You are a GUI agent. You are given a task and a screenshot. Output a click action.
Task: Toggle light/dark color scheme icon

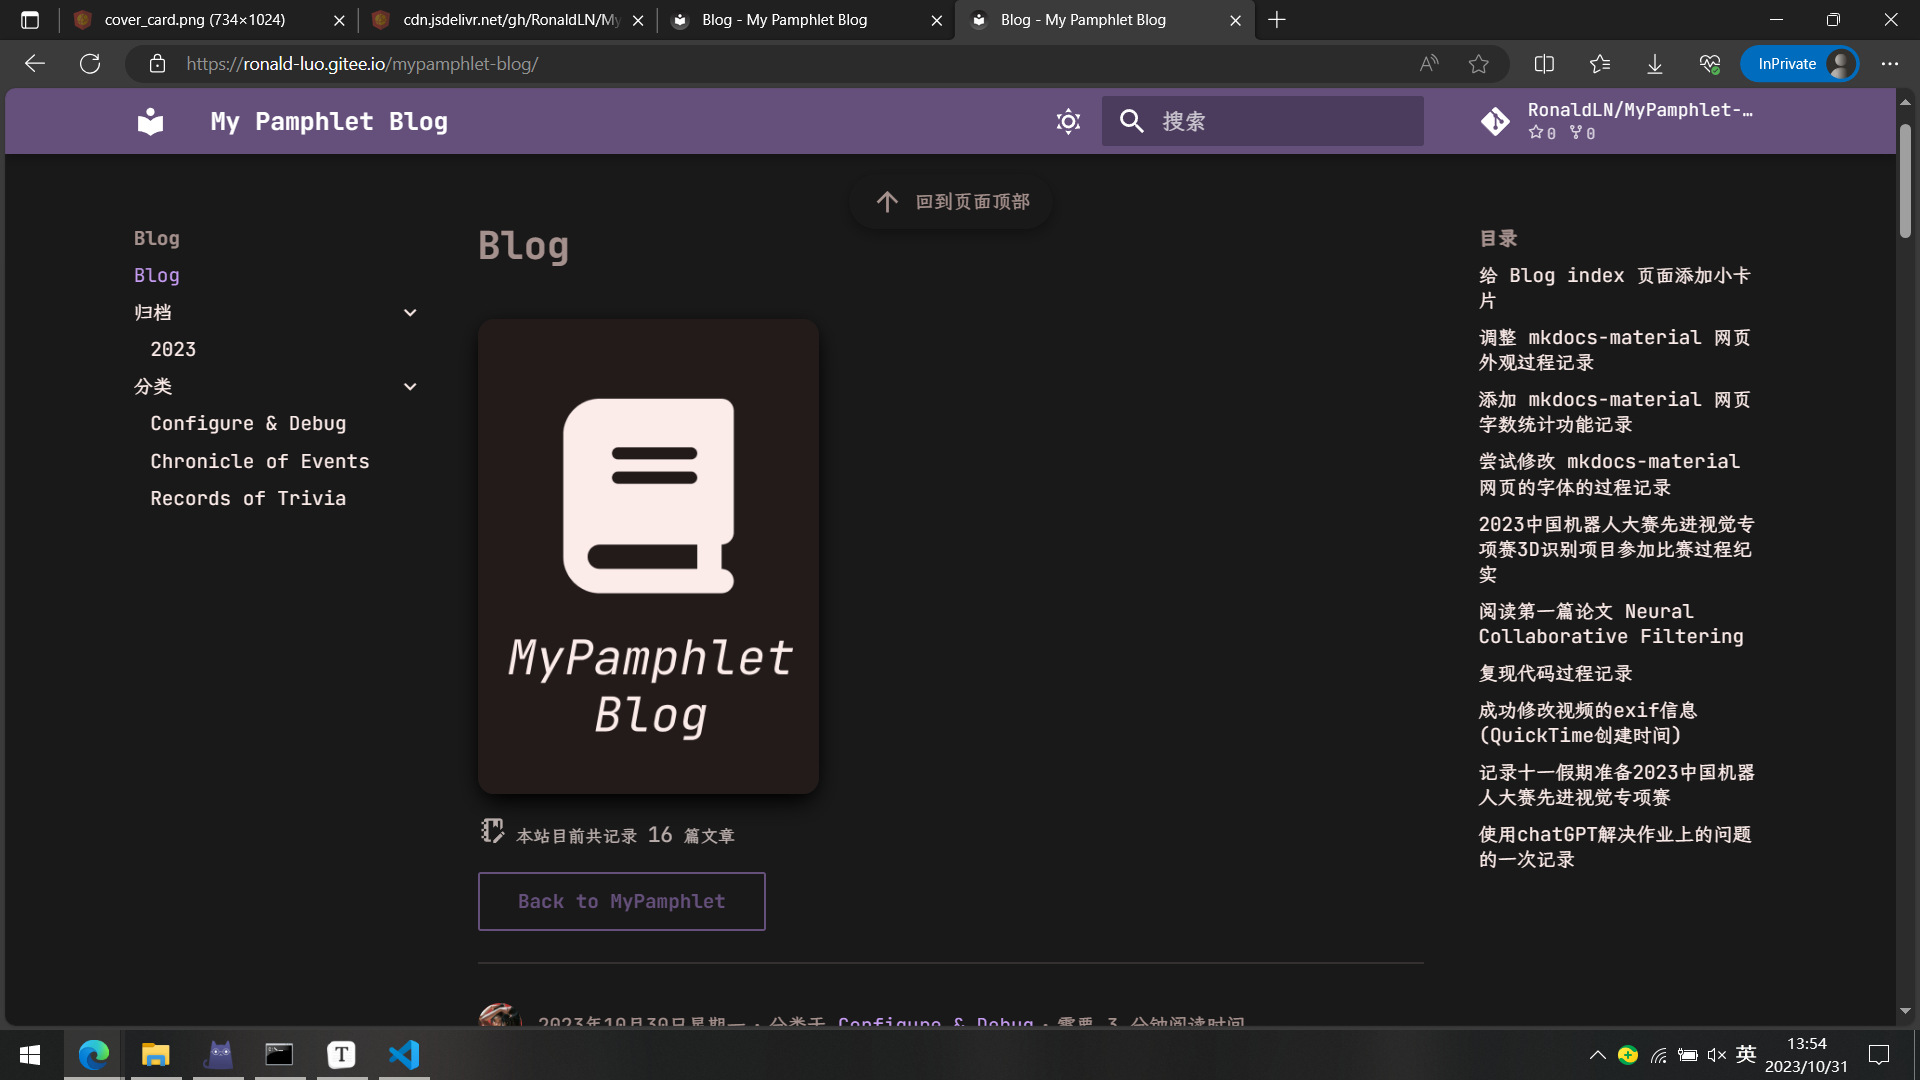[x=1068, y=121]
